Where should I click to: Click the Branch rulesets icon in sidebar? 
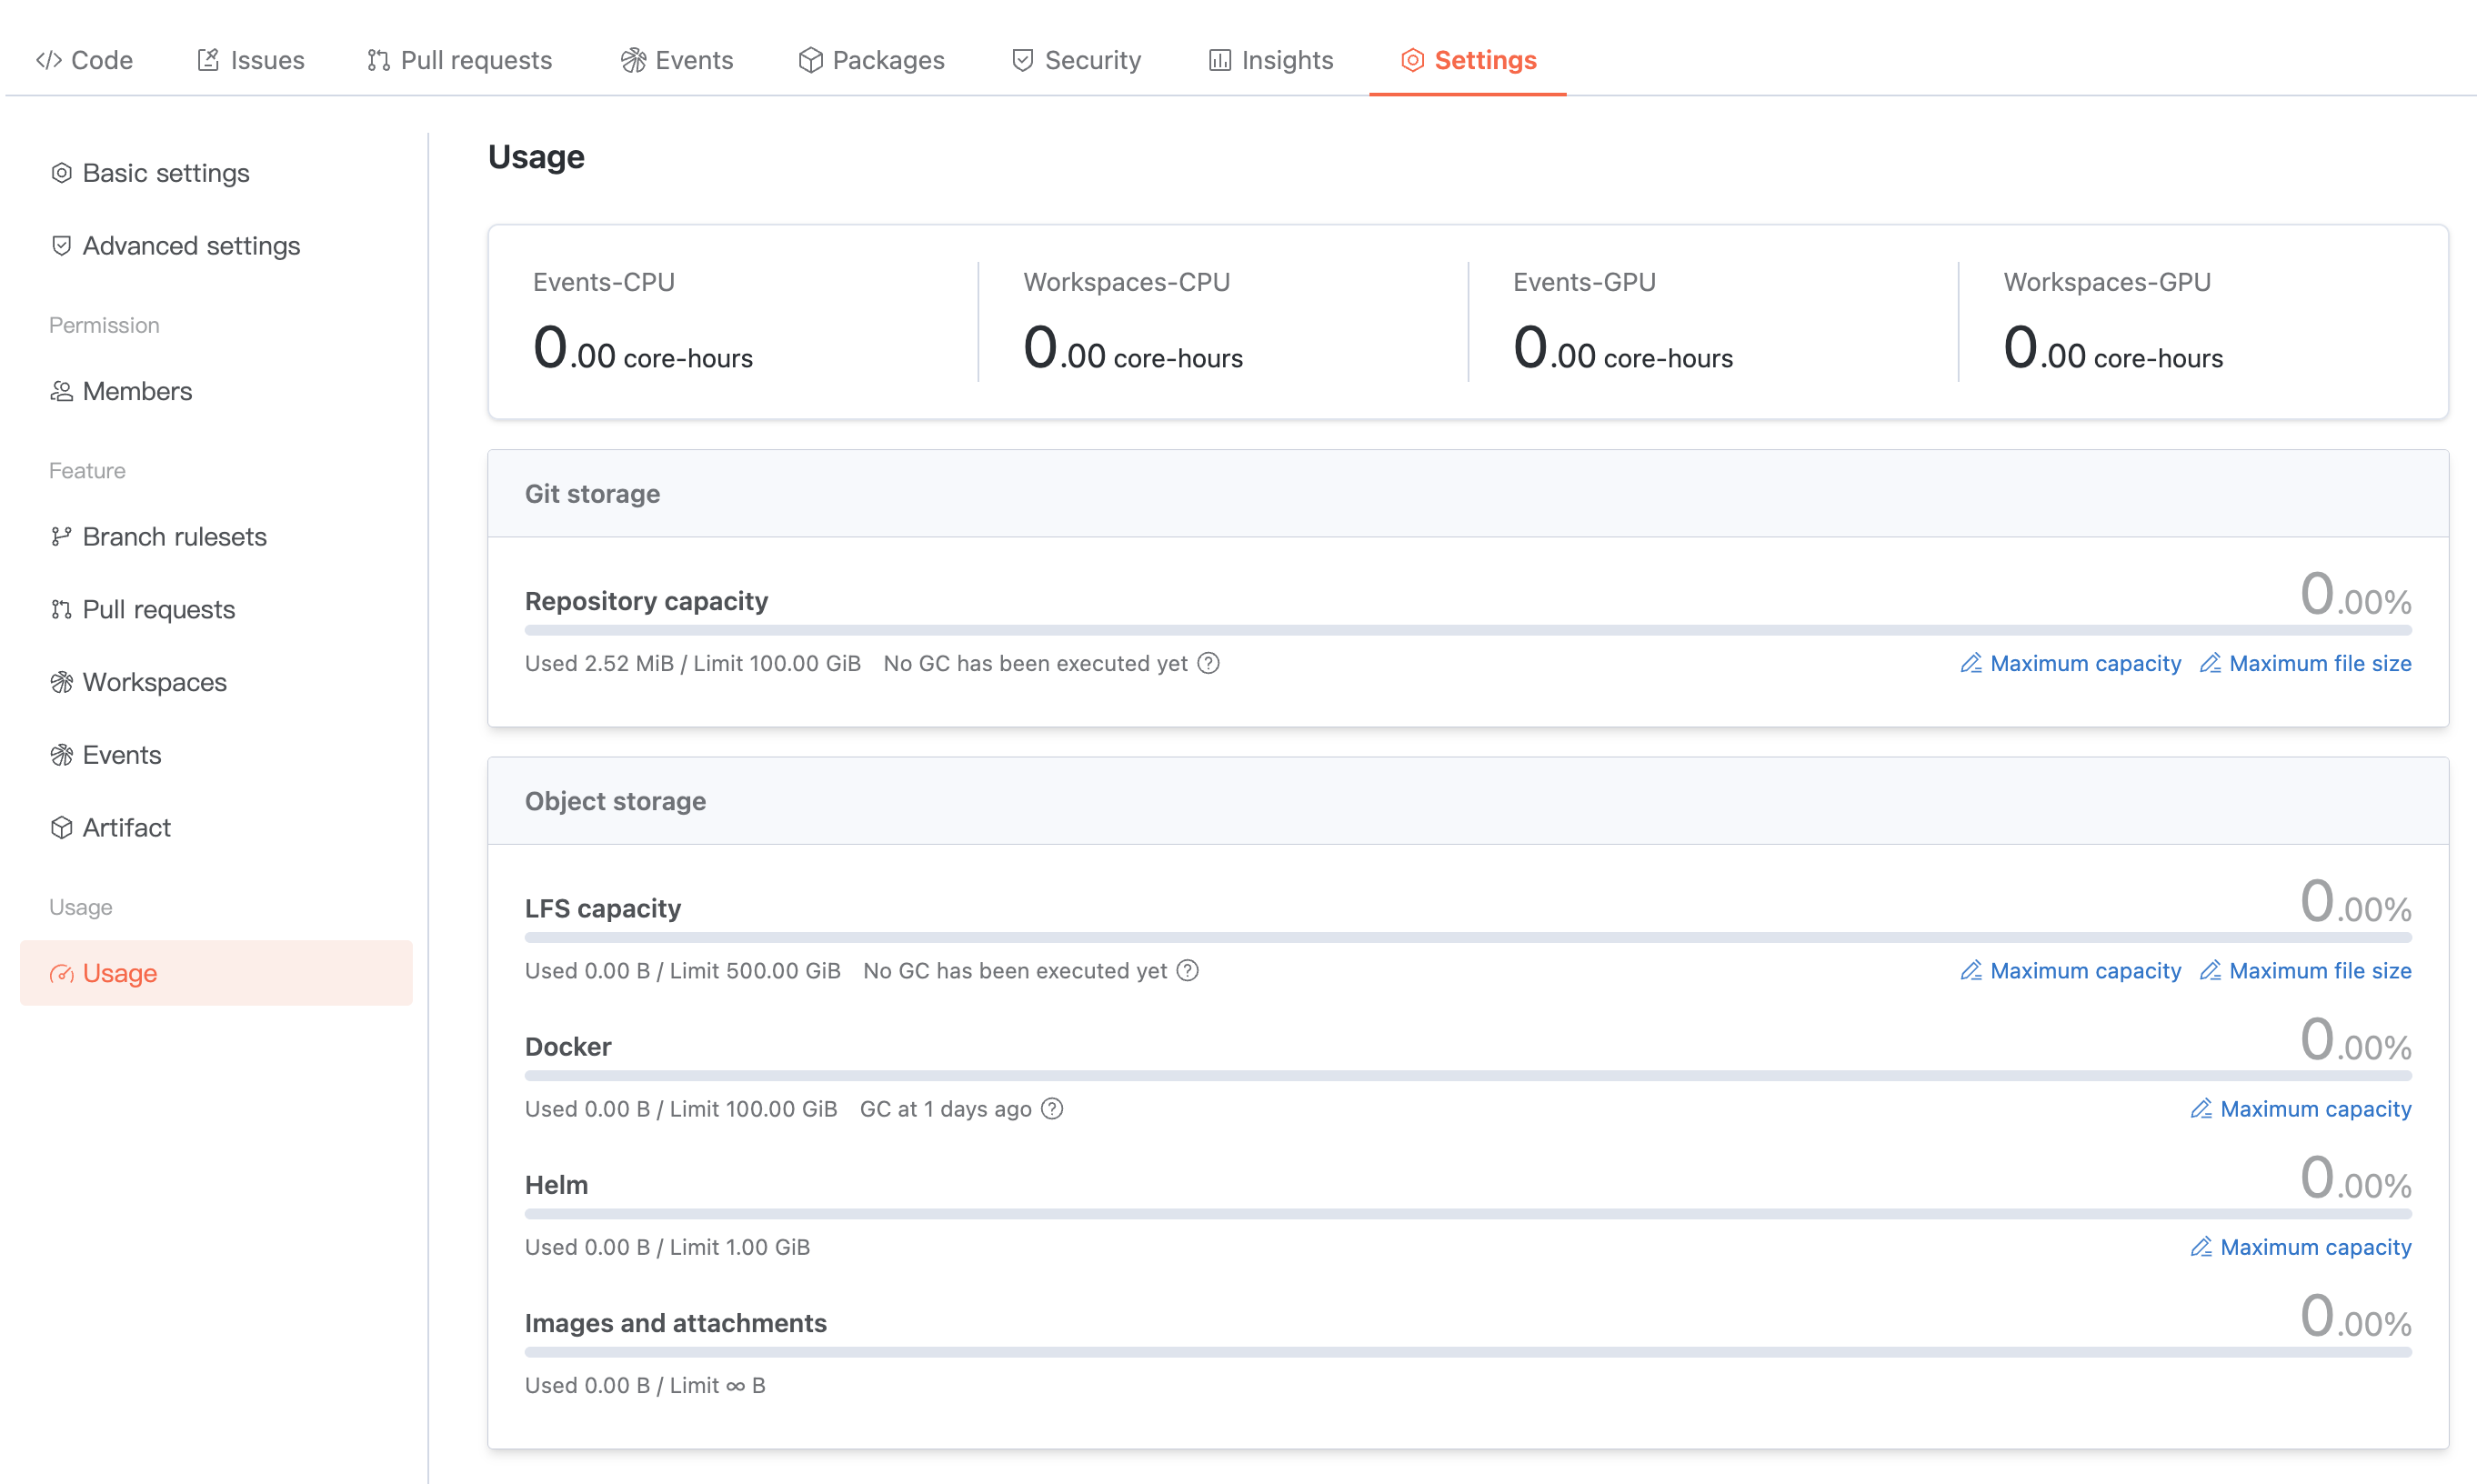[x=62, y=536]
